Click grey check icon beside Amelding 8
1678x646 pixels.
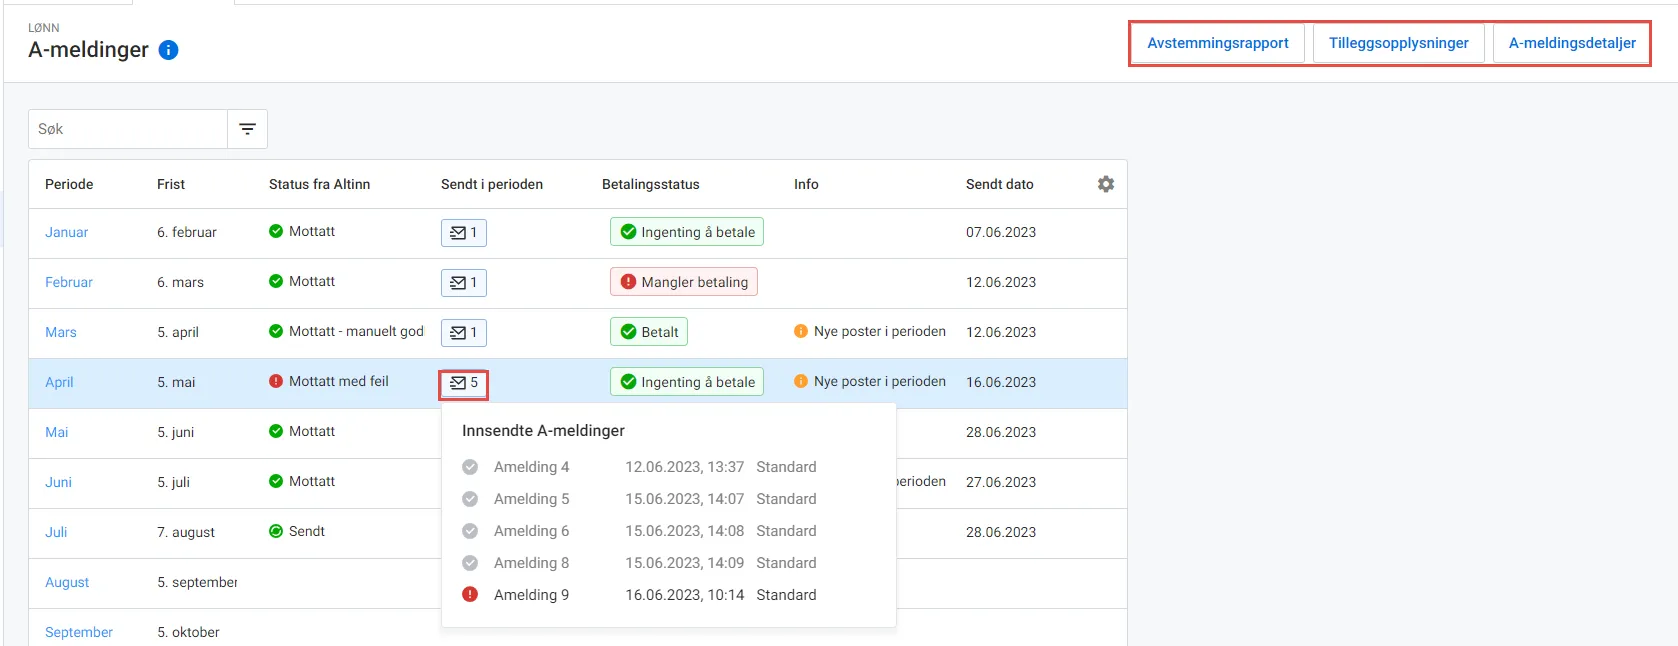click(470, 563)
